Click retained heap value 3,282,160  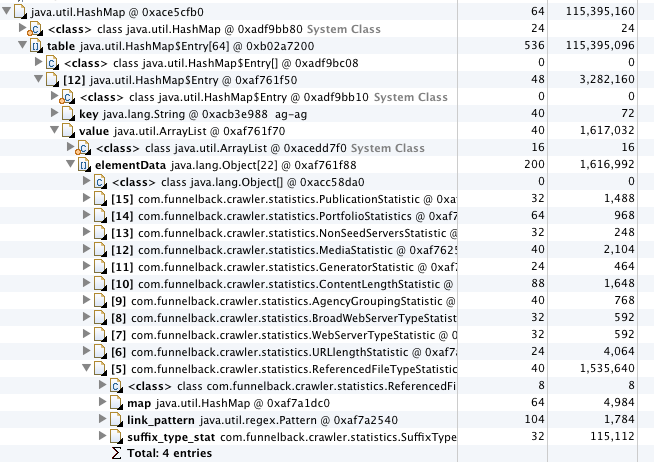(x=607, y=79)
